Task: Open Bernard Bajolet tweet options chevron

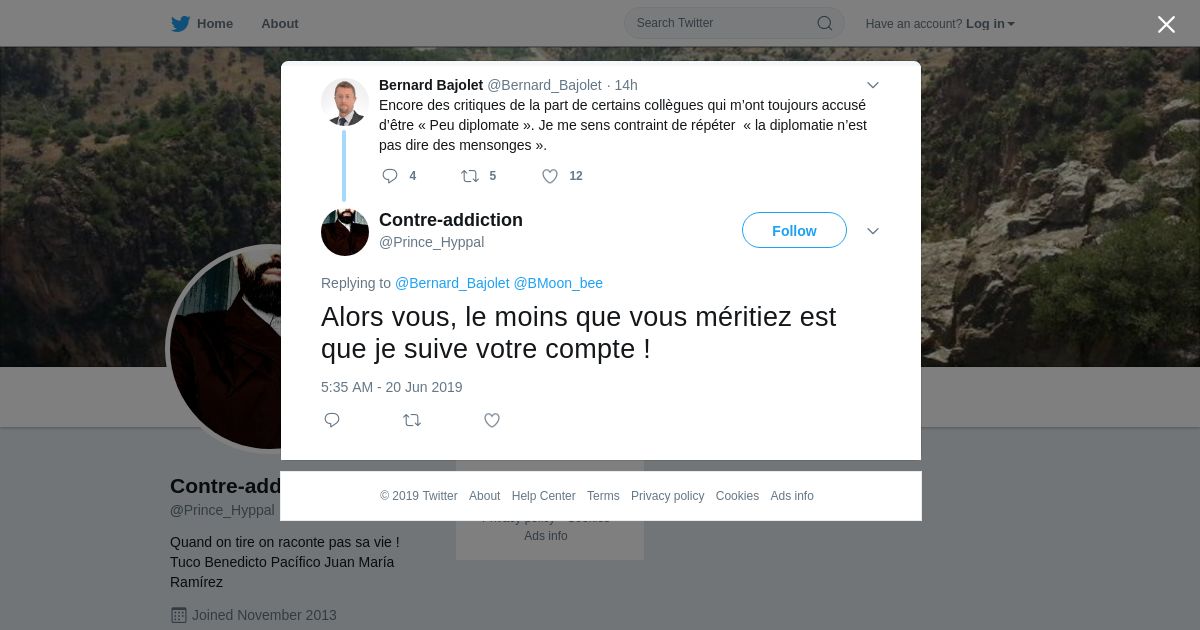Action: point(873,86)
